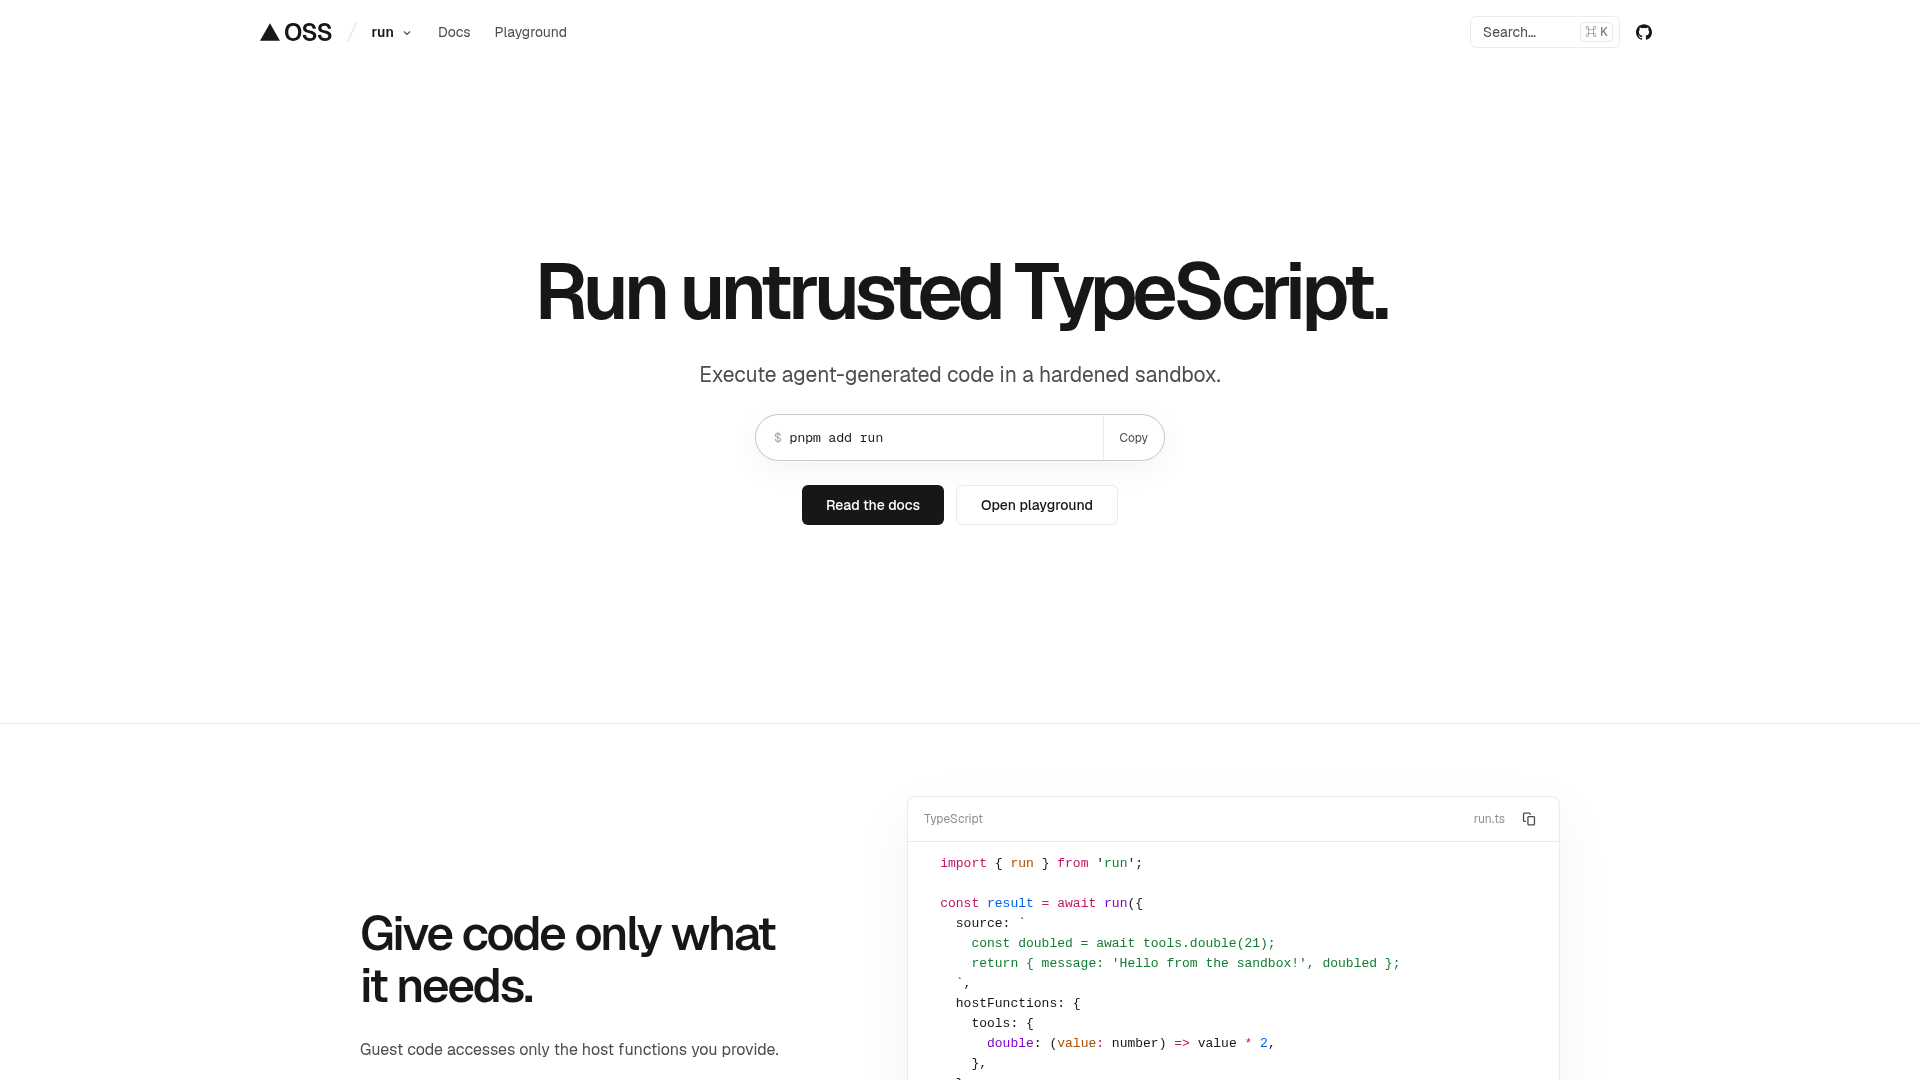The width and height of the screenshot is (1920, 1080).
Task: Click the 'return { message' code line
Action: (1185, 963)
